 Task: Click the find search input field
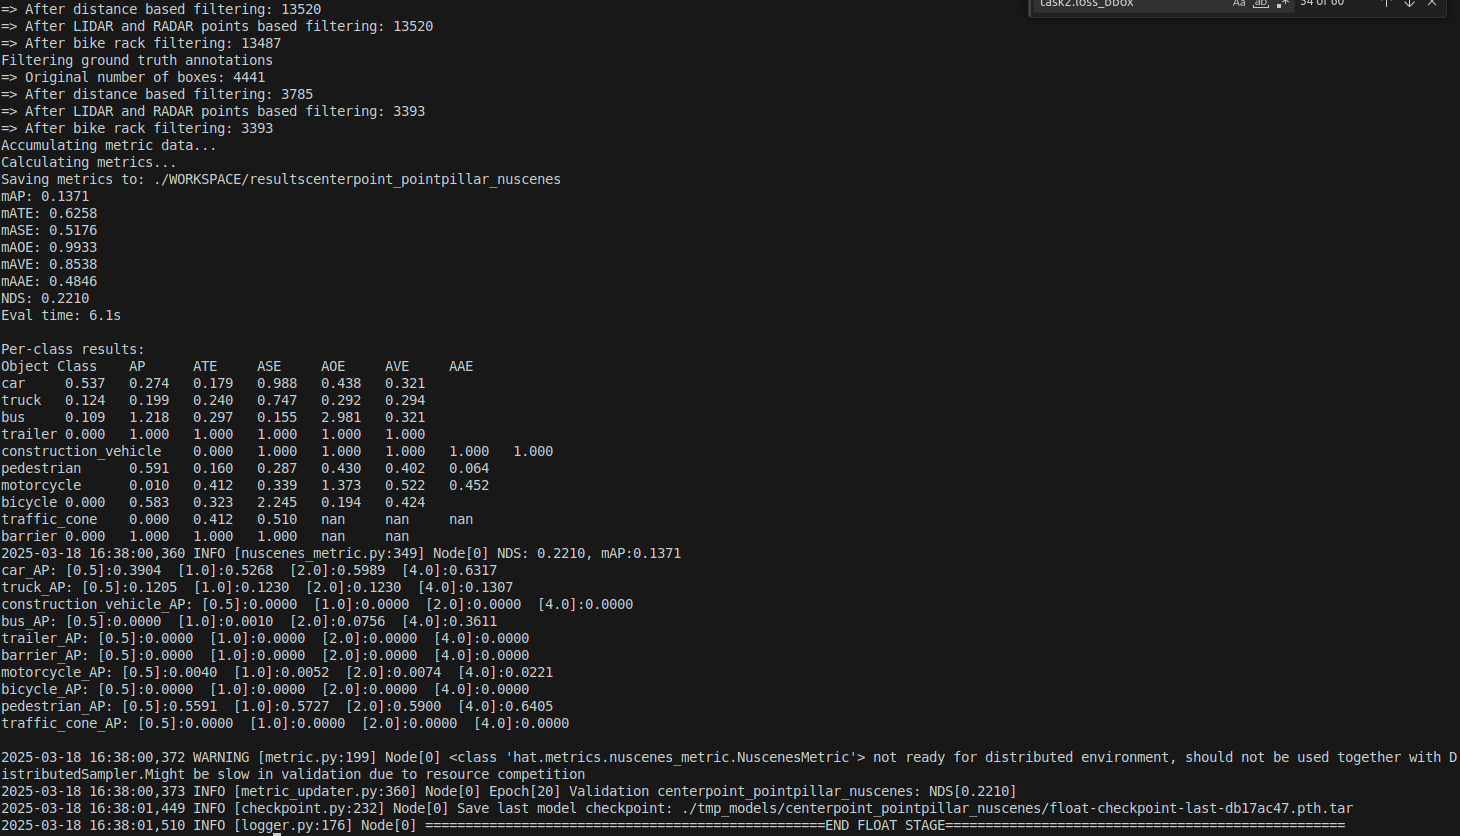[x=1130, y=4]
